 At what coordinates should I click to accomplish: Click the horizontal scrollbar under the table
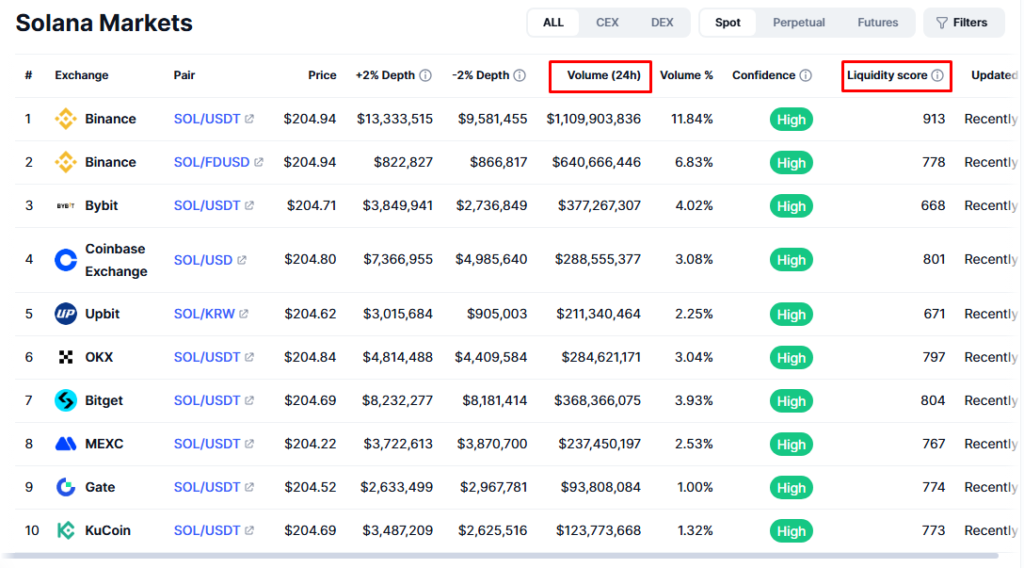(x=501, y=556)
